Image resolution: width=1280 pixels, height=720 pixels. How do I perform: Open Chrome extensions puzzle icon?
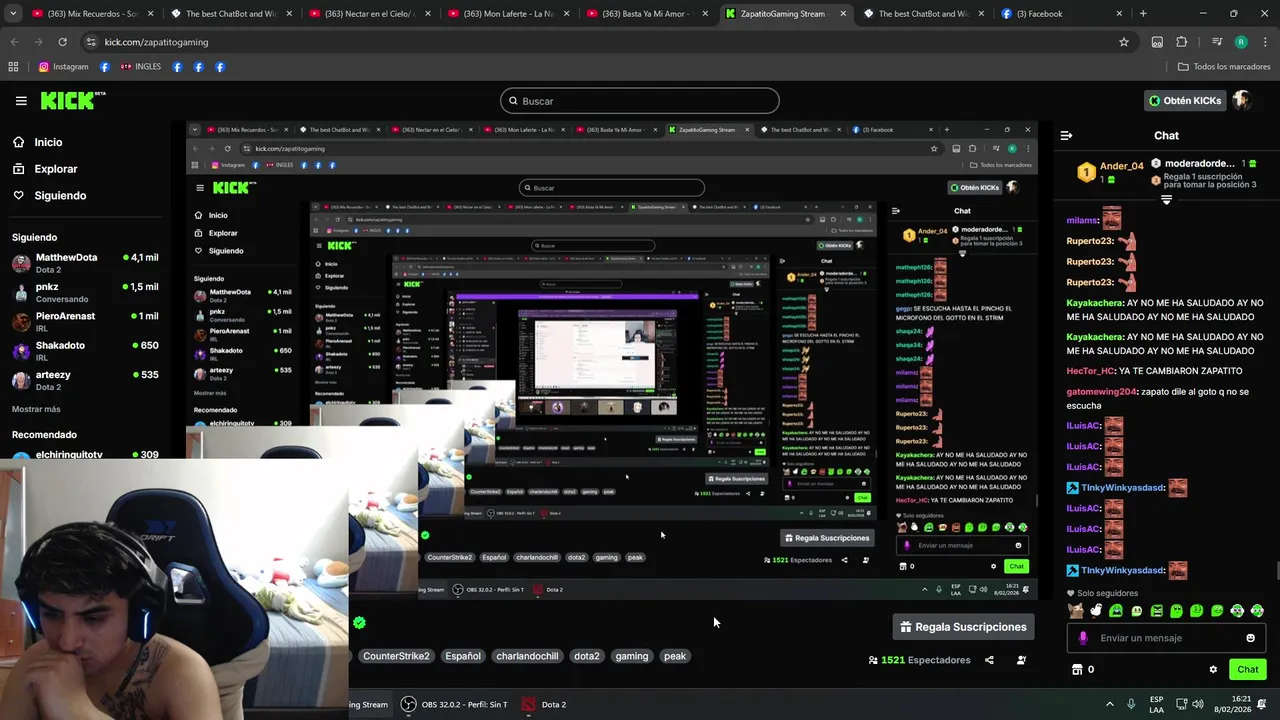(1181, 42)
